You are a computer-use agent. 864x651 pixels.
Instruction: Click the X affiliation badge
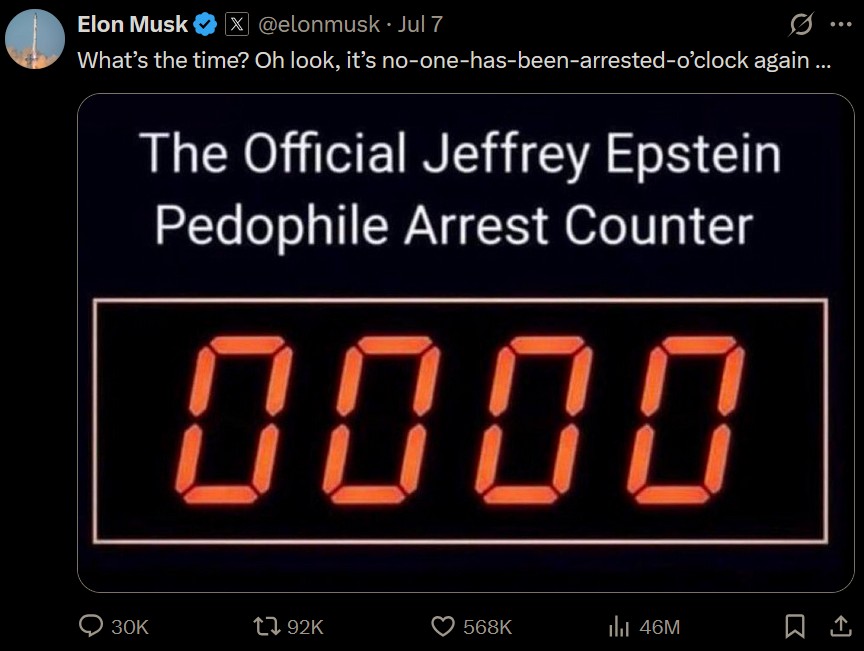tap(237, 24)
